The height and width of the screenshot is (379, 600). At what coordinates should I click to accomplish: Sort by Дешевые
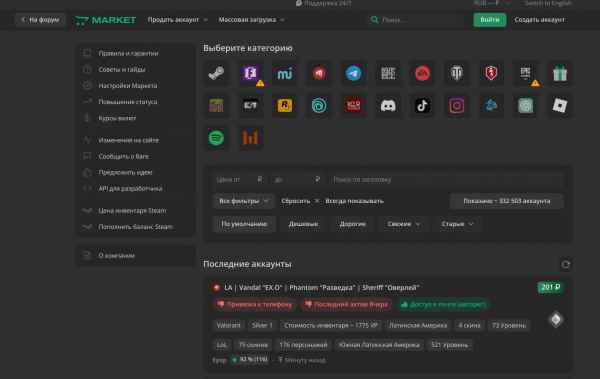point(303,224)
